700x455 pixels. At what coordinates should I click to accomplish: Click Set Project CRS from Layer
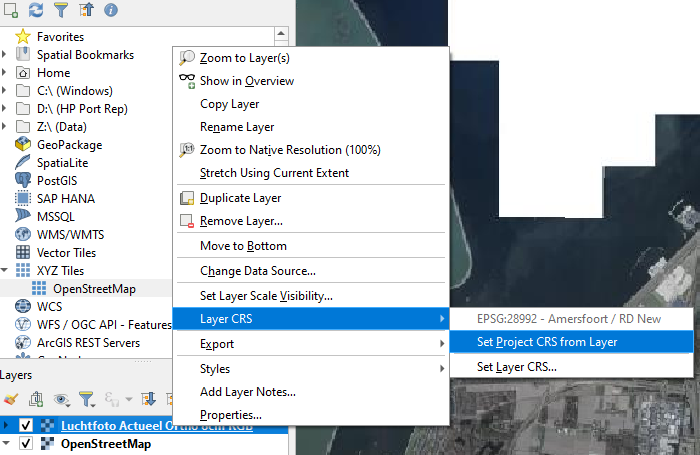coord(571,342)
